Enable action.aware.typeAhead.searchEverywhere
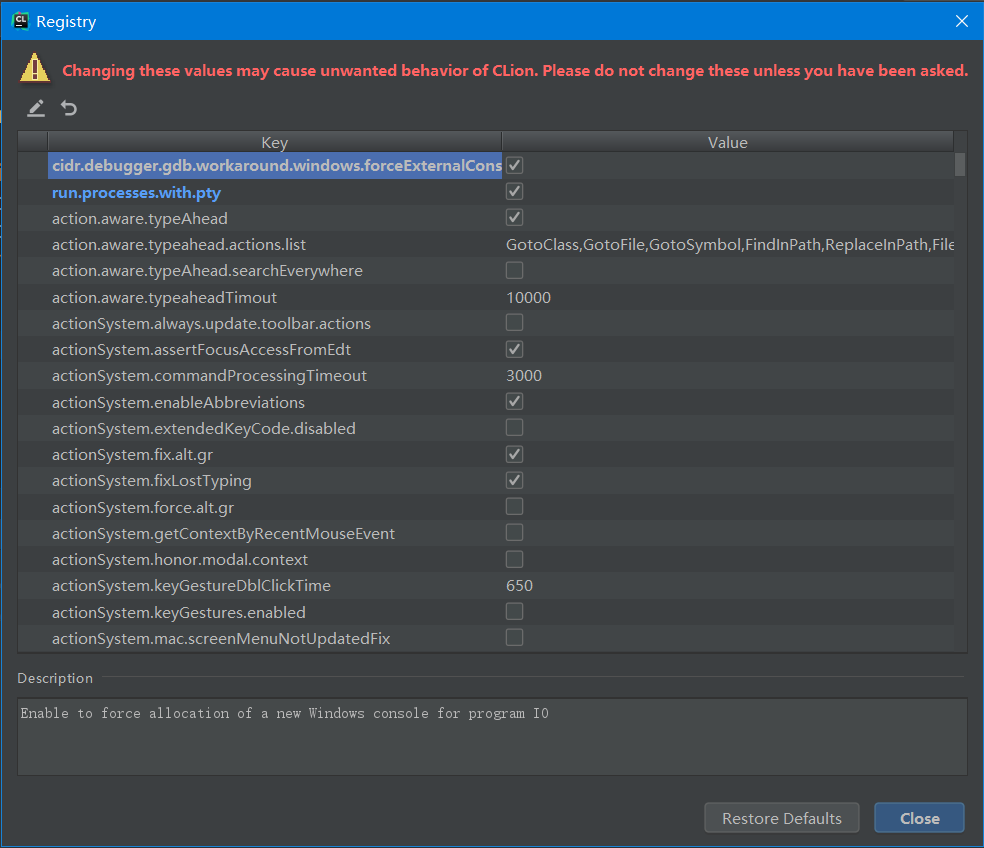Viewport: 984px width, 848px height. click(x=514, y=270)
